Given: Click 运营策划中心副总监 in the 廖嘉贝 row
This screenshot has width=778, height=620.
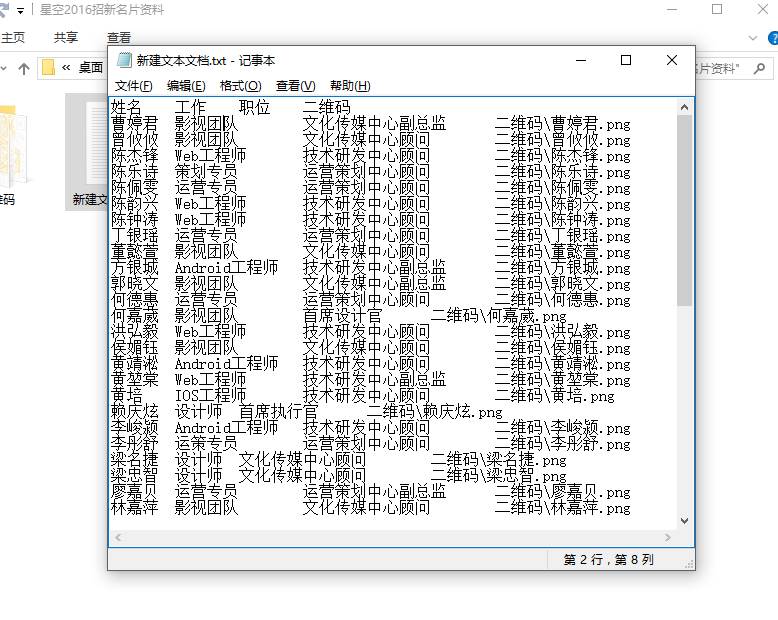Looking at the screenshot, I should click(x=375, y=492).
